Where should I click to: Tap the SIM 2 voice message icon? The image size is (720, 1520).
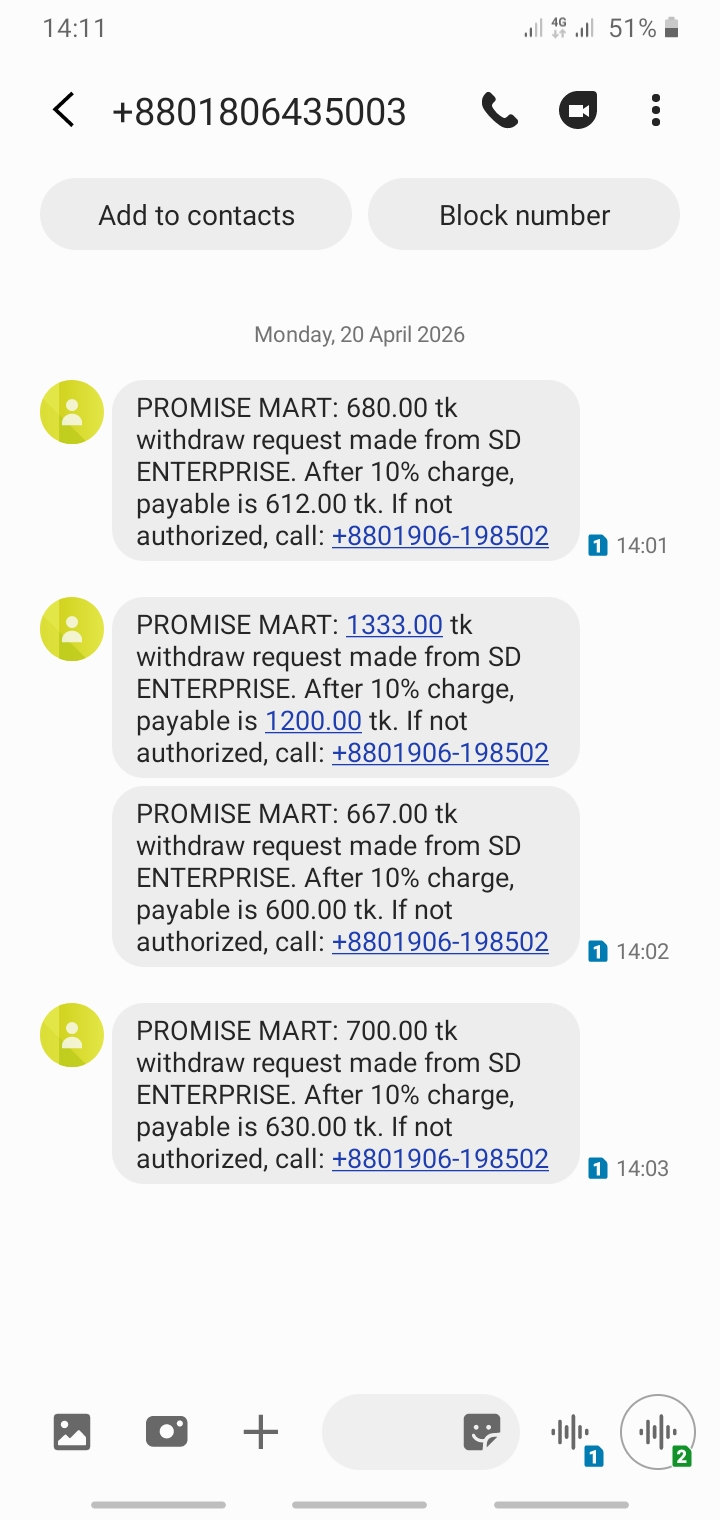click(x=658, y=1432)
